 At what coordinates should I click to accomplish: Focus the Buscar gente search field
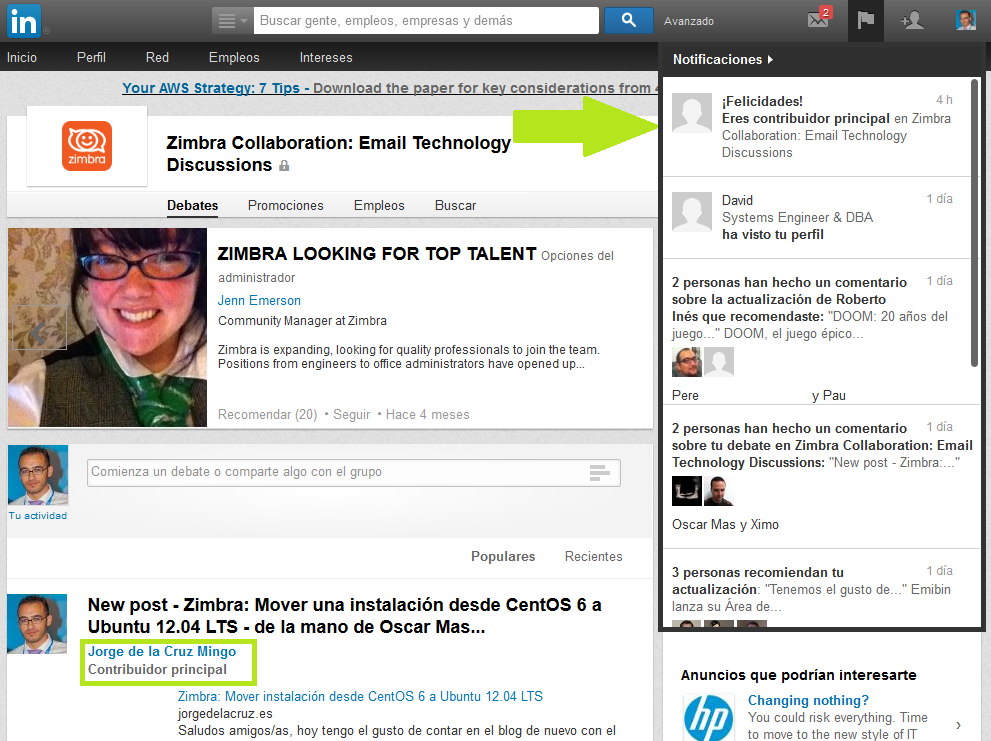(426, 21)
